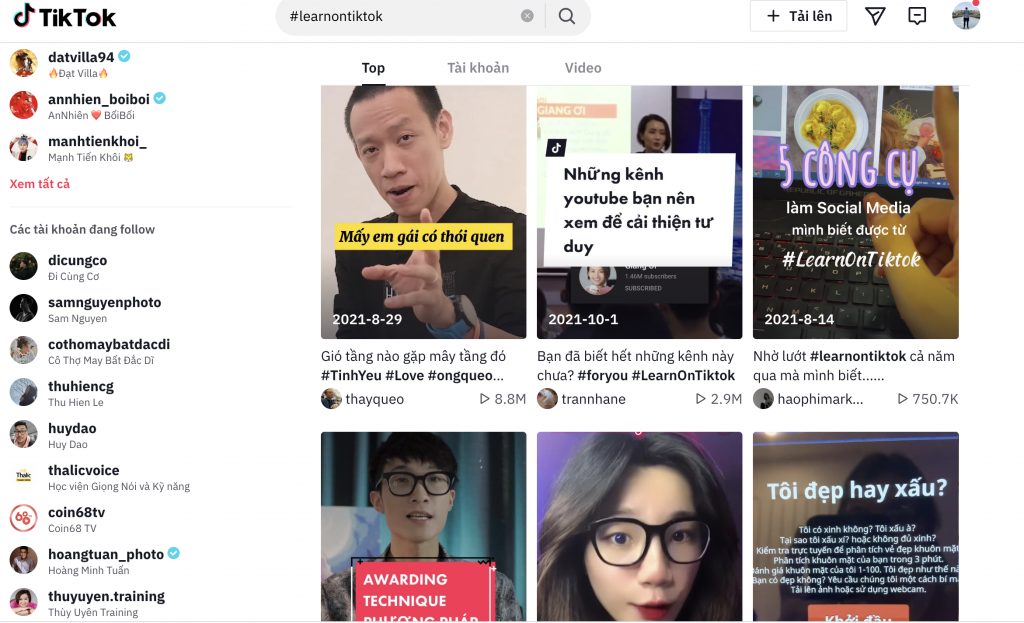Click the #Love hashtag

tap(404, 375)
